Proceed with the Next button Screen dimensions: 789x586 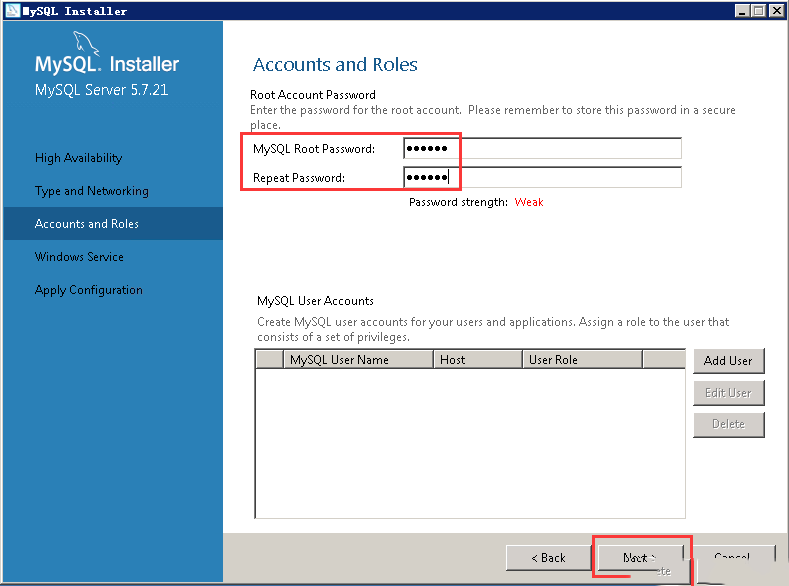point(640,558)
